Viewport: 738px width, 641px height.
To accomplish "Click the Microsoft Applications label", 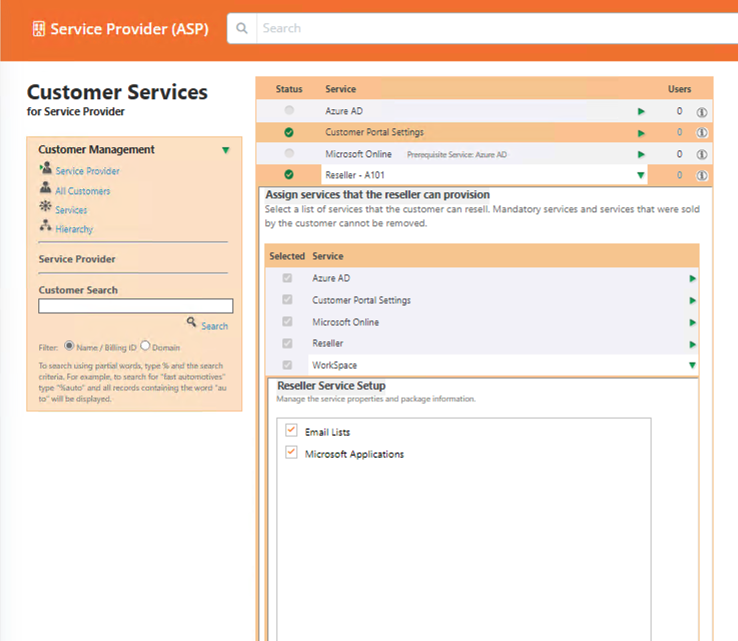I will point(354,454).
